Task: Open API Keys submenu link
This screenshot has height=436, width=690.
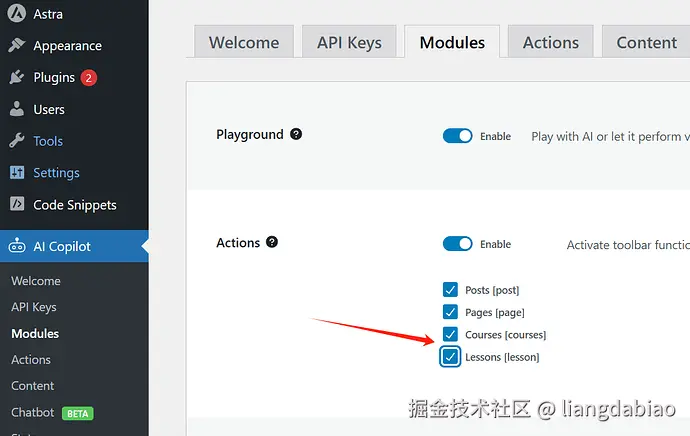Action: coord(34,307)
